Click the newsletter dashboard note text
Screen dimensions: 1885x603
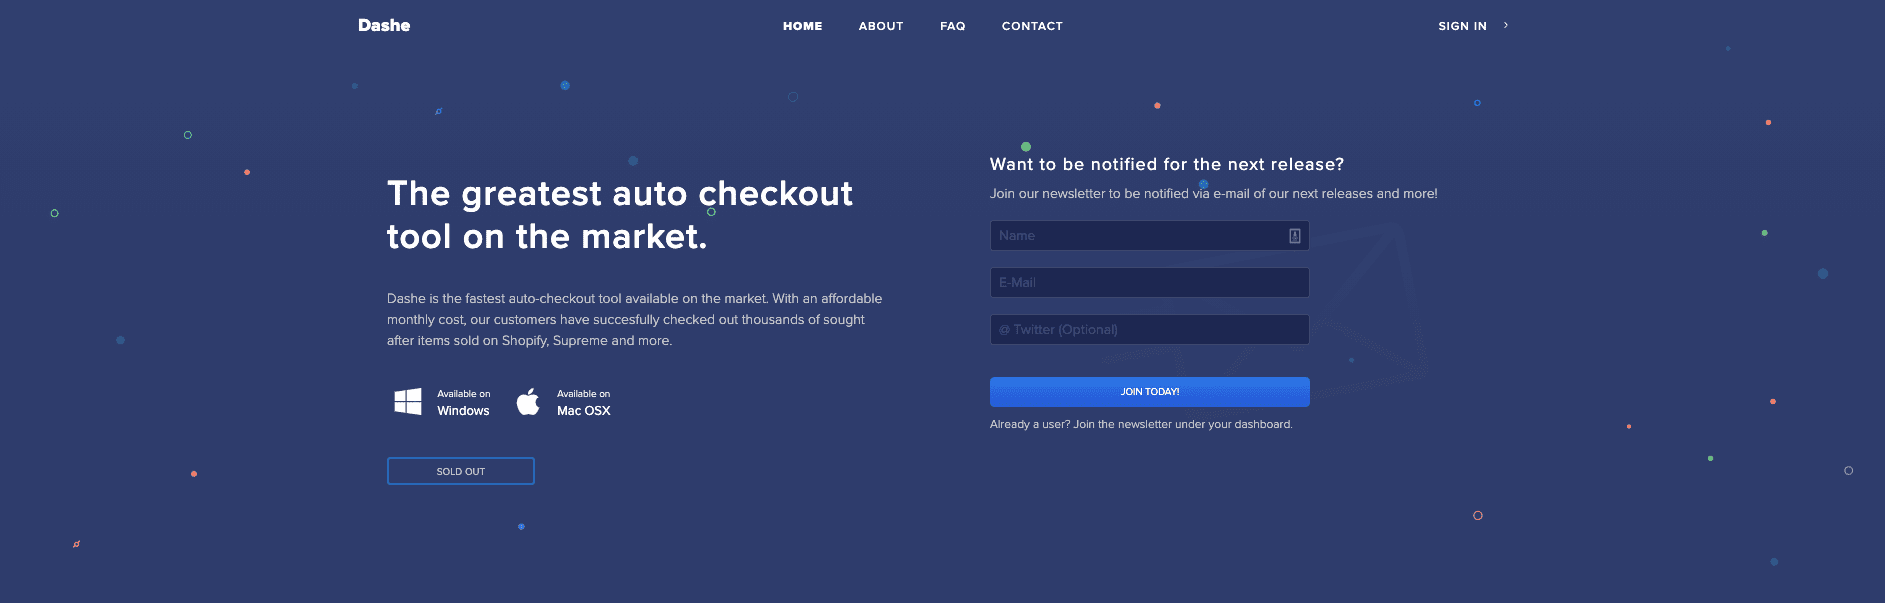click(x=1141, y=425)
